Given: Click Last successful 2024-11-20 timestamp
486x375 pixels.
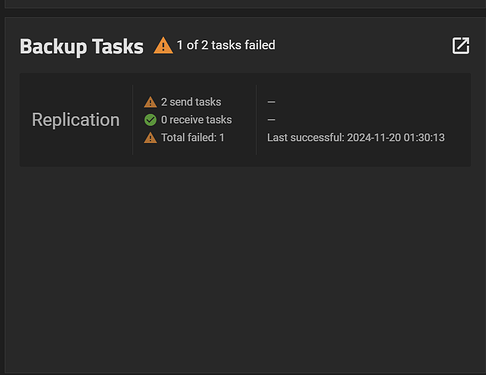Looking at the screenshot, I should click(356, 138).
